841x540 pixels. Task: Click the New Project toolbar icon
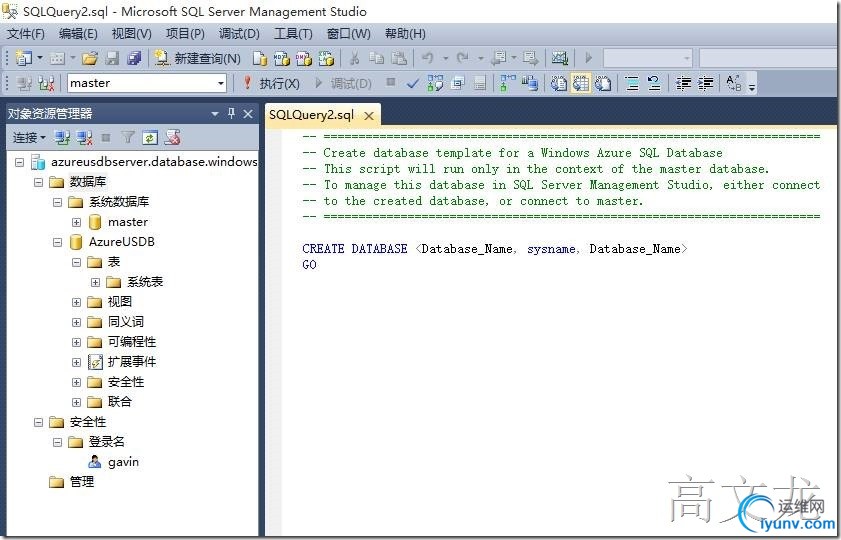click(x=23, y=58)
